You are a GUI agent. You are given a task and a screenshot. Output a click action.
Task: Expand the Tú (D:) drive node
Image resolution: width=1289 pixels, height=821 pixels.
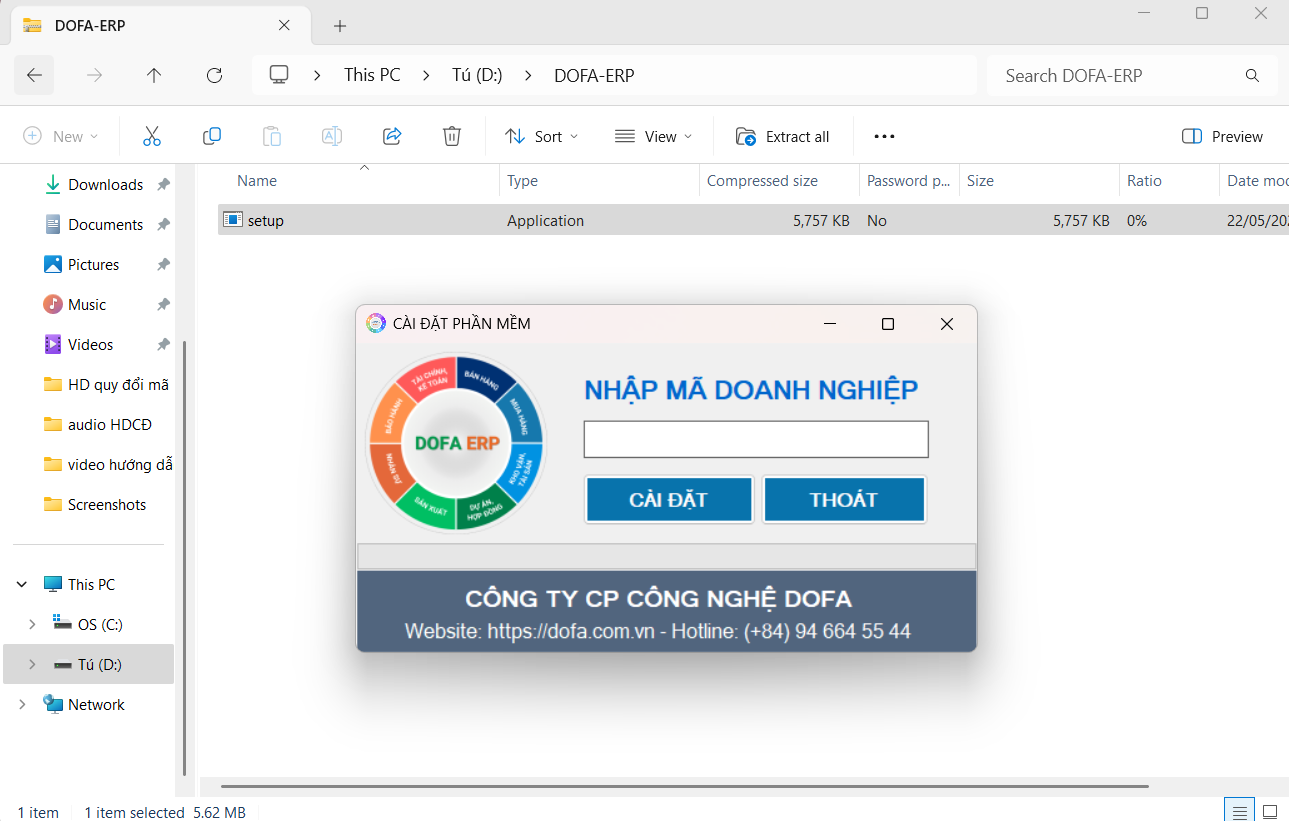[x=32, y=665]
